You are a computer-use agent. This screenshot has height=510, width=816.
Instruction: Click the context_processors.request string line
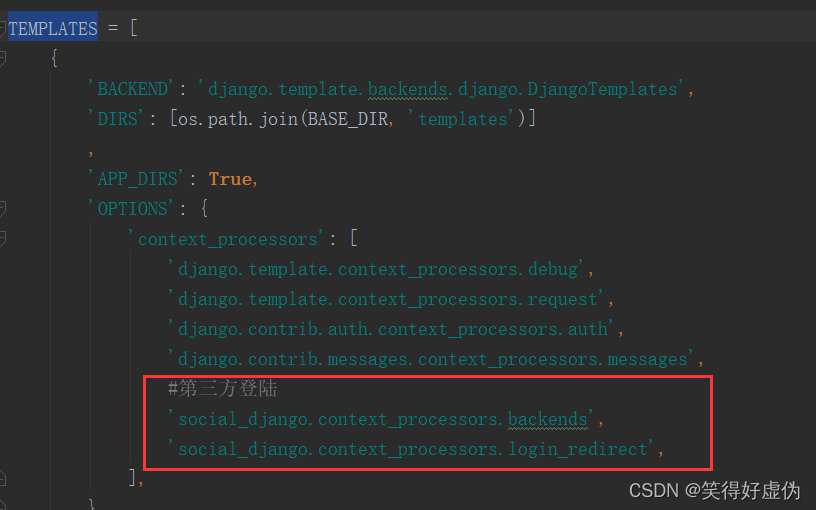click(x=385, y=299)
